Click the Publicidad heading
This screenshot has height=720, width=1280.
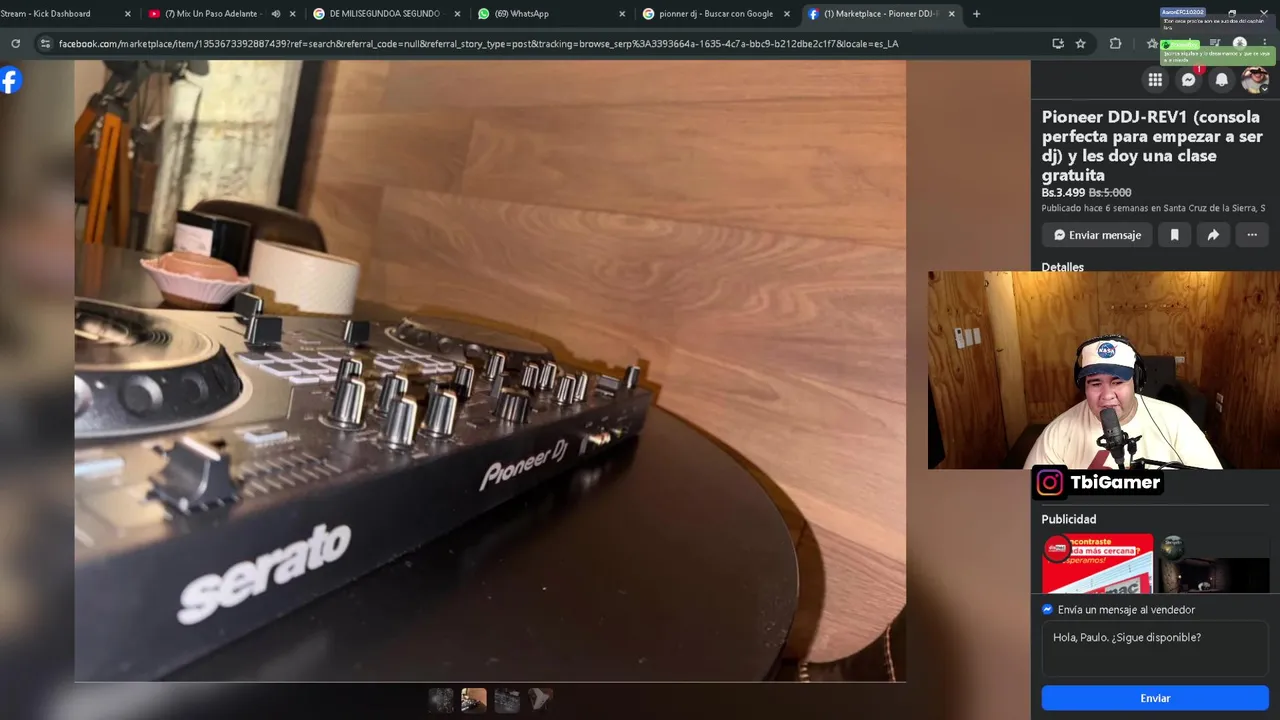1069,519
